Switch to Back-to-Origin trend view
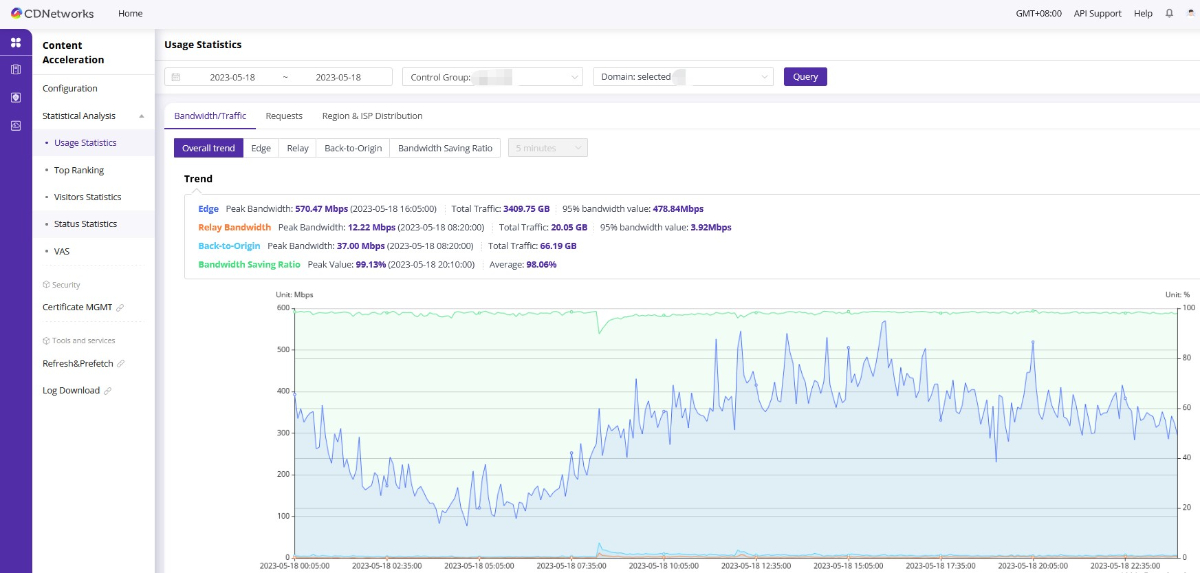The width and height of the screenshot is (1200, 573). pos(352,148)
